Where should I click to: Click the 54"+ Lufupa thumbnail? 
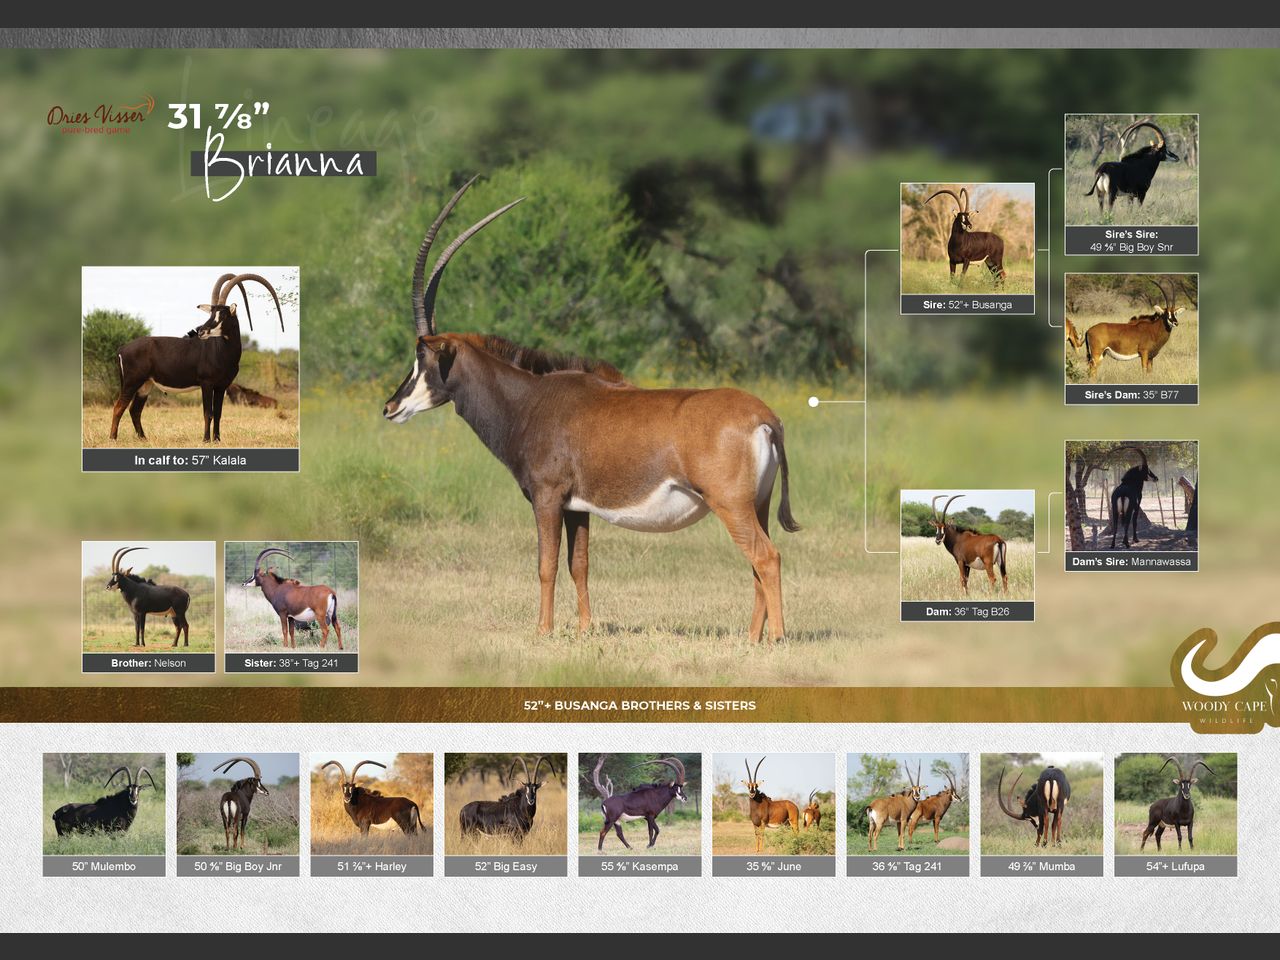pyautogui.click(x=1175, y=805)
